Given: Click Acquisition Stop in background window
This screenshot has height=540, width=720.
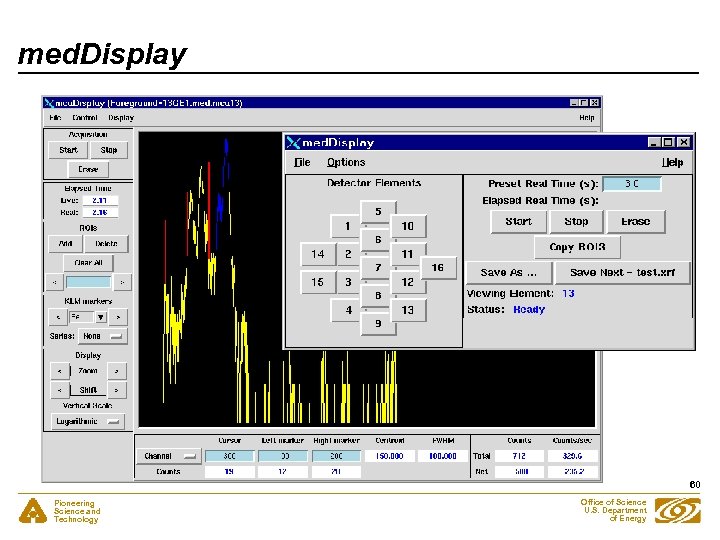Looking at the screenshot, I should point(109,150).
